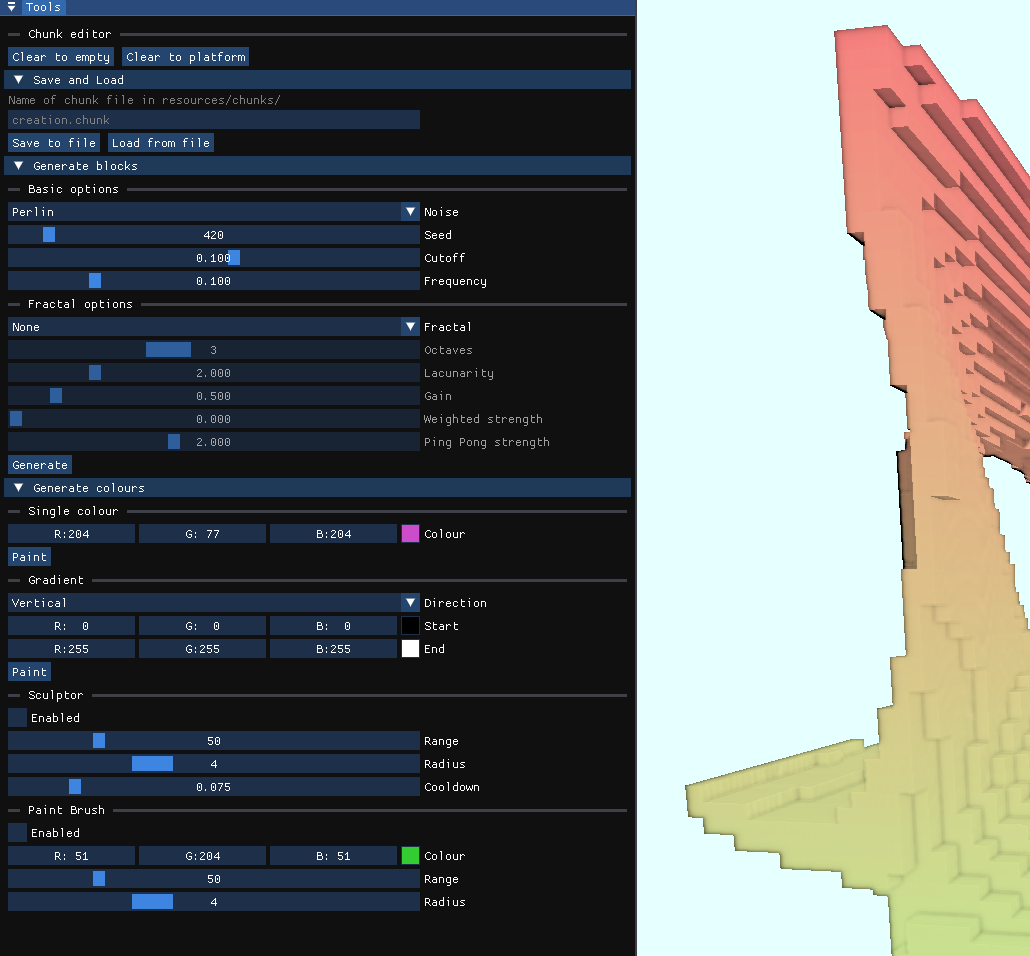
Task: Open the Vertical gradient direction dropdown
Action: [213, 603]
